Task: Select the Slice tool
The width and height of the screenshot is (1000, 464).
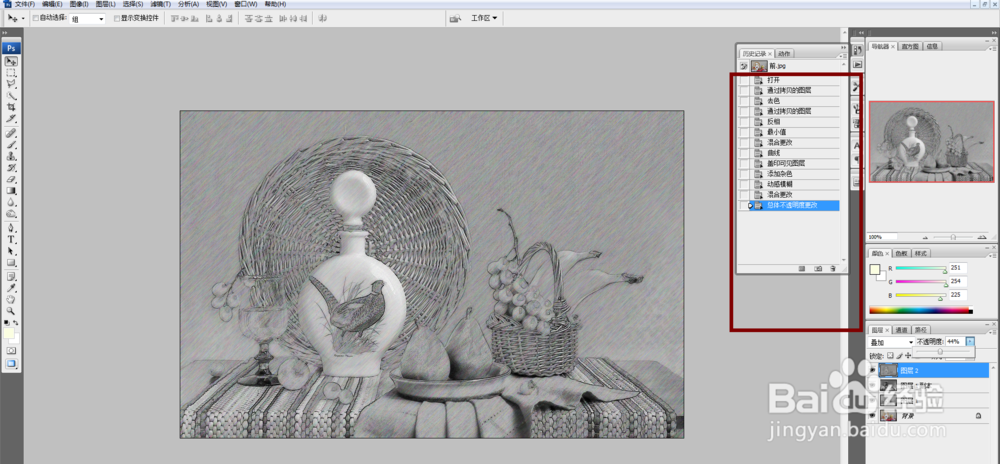Action: click(x=11, y=119)
